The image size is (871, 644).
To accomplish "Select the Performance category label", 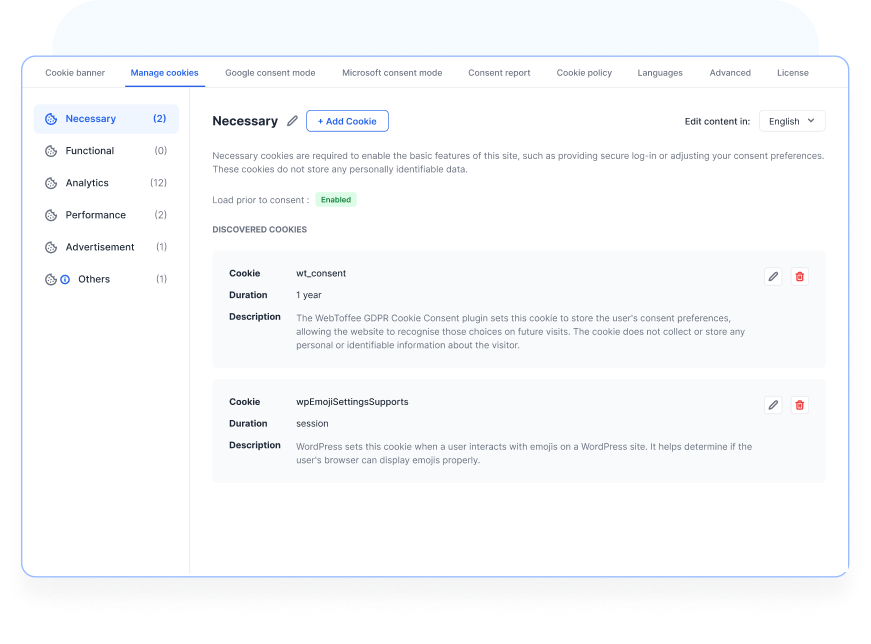I will (x=96, y=215).
